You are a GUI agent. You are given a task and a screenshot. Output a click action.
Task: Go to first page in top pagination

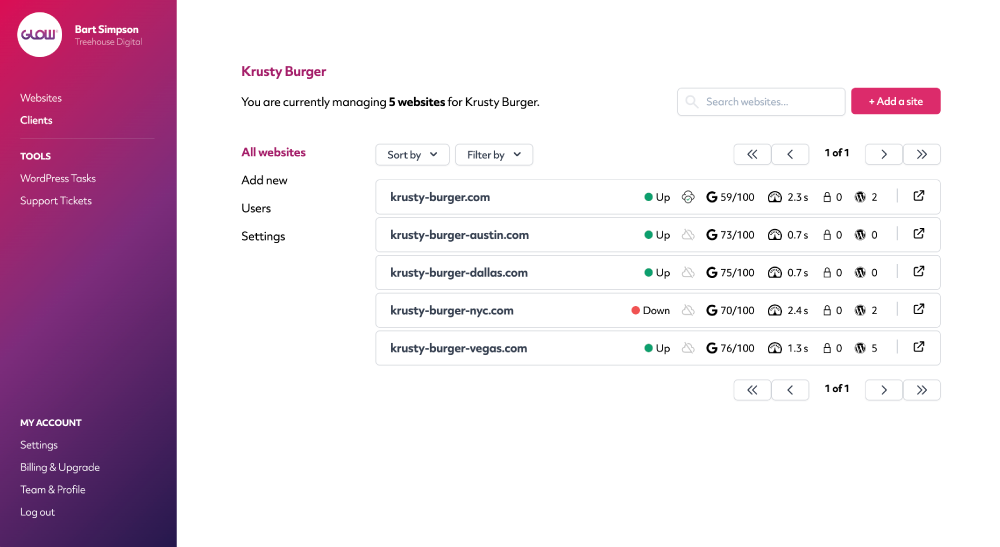coord(752,154)
